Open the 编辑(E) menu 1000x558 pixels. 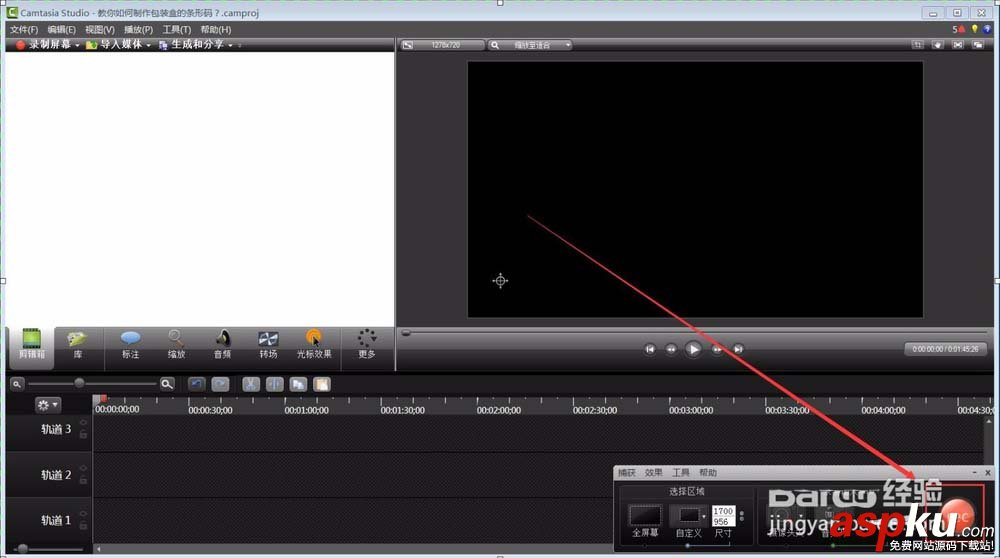(61, 29)
